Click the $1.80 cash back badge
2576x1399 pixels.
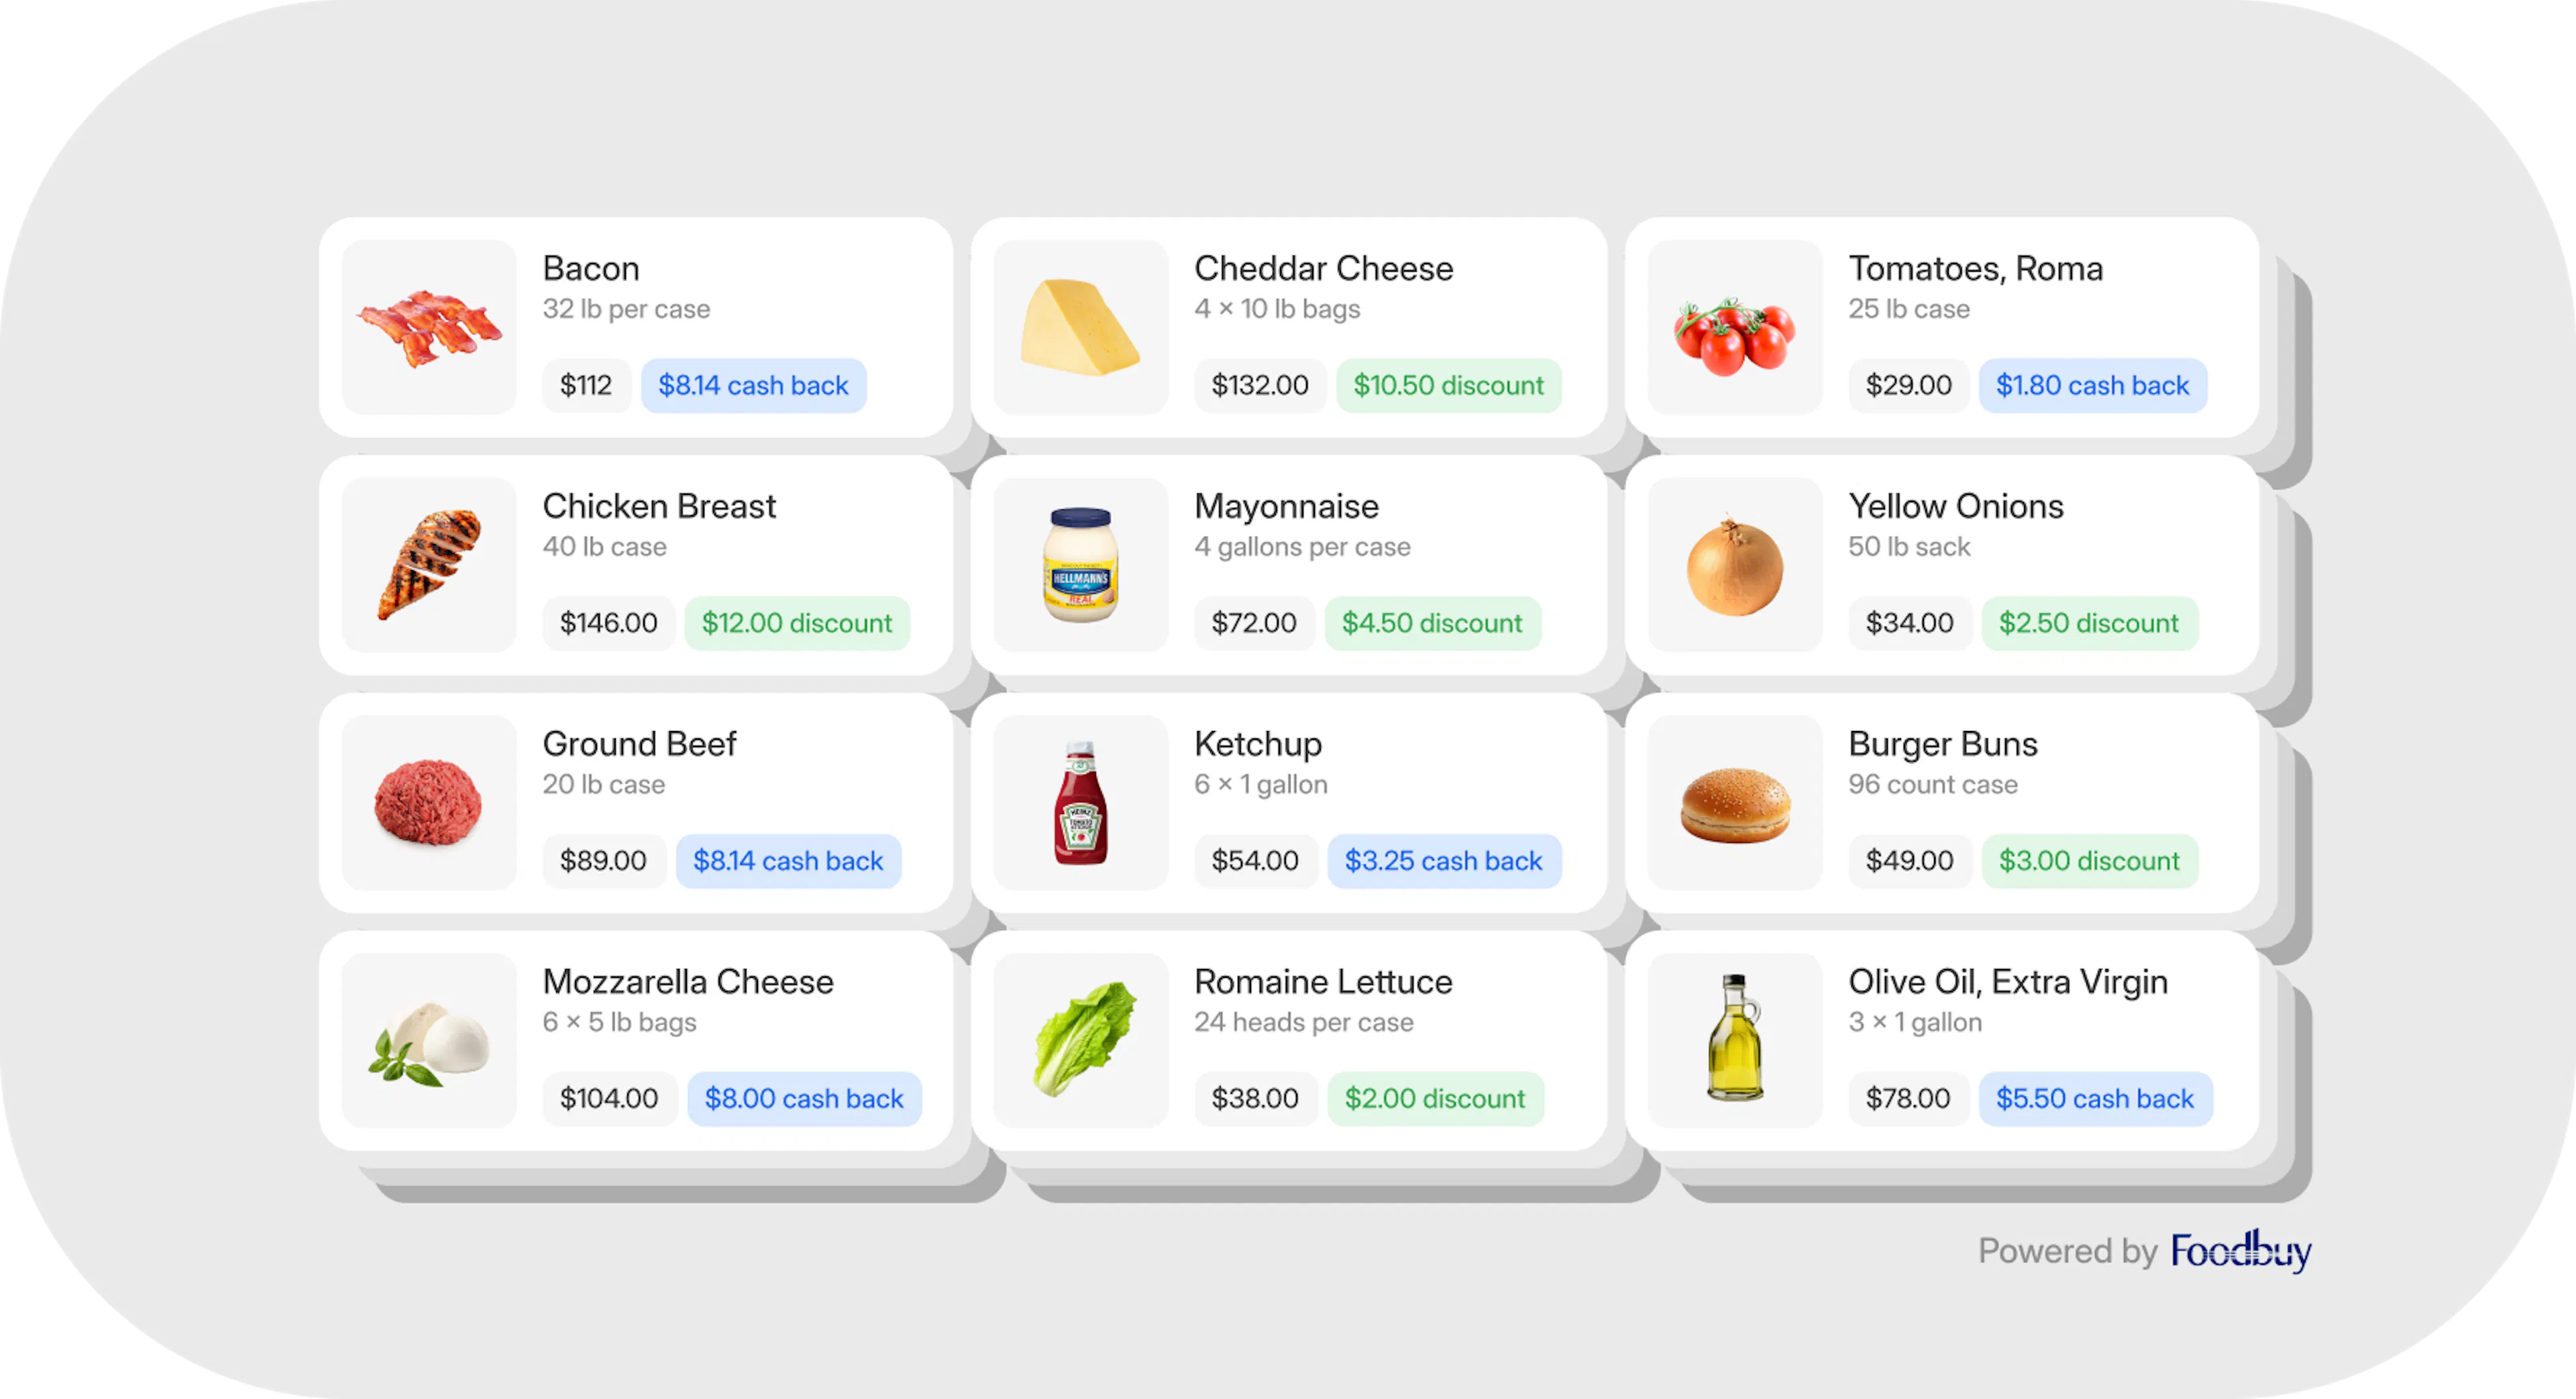(x=2092, y=385)
